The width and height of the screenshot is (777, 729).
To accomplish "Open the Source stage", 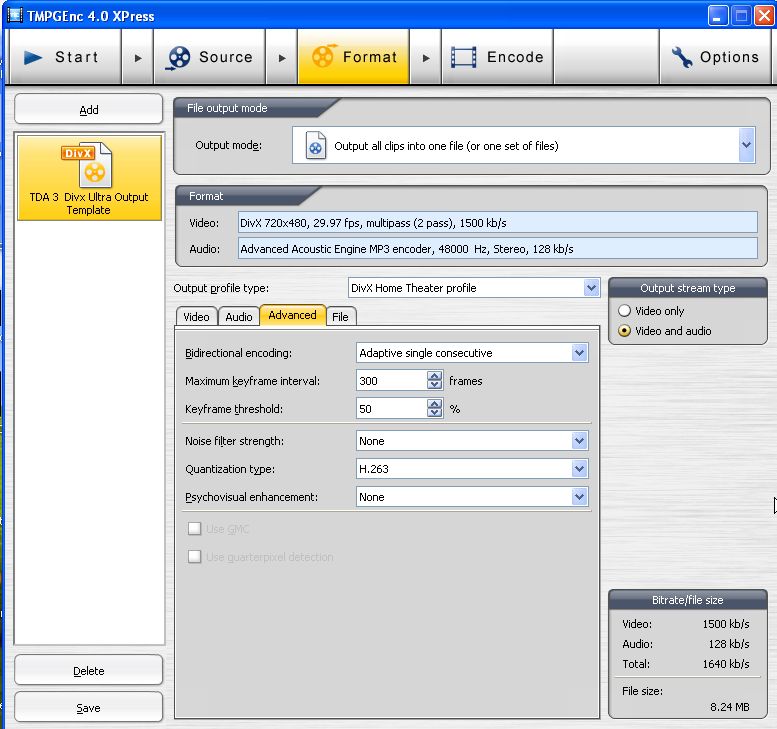I will (210, 57).
